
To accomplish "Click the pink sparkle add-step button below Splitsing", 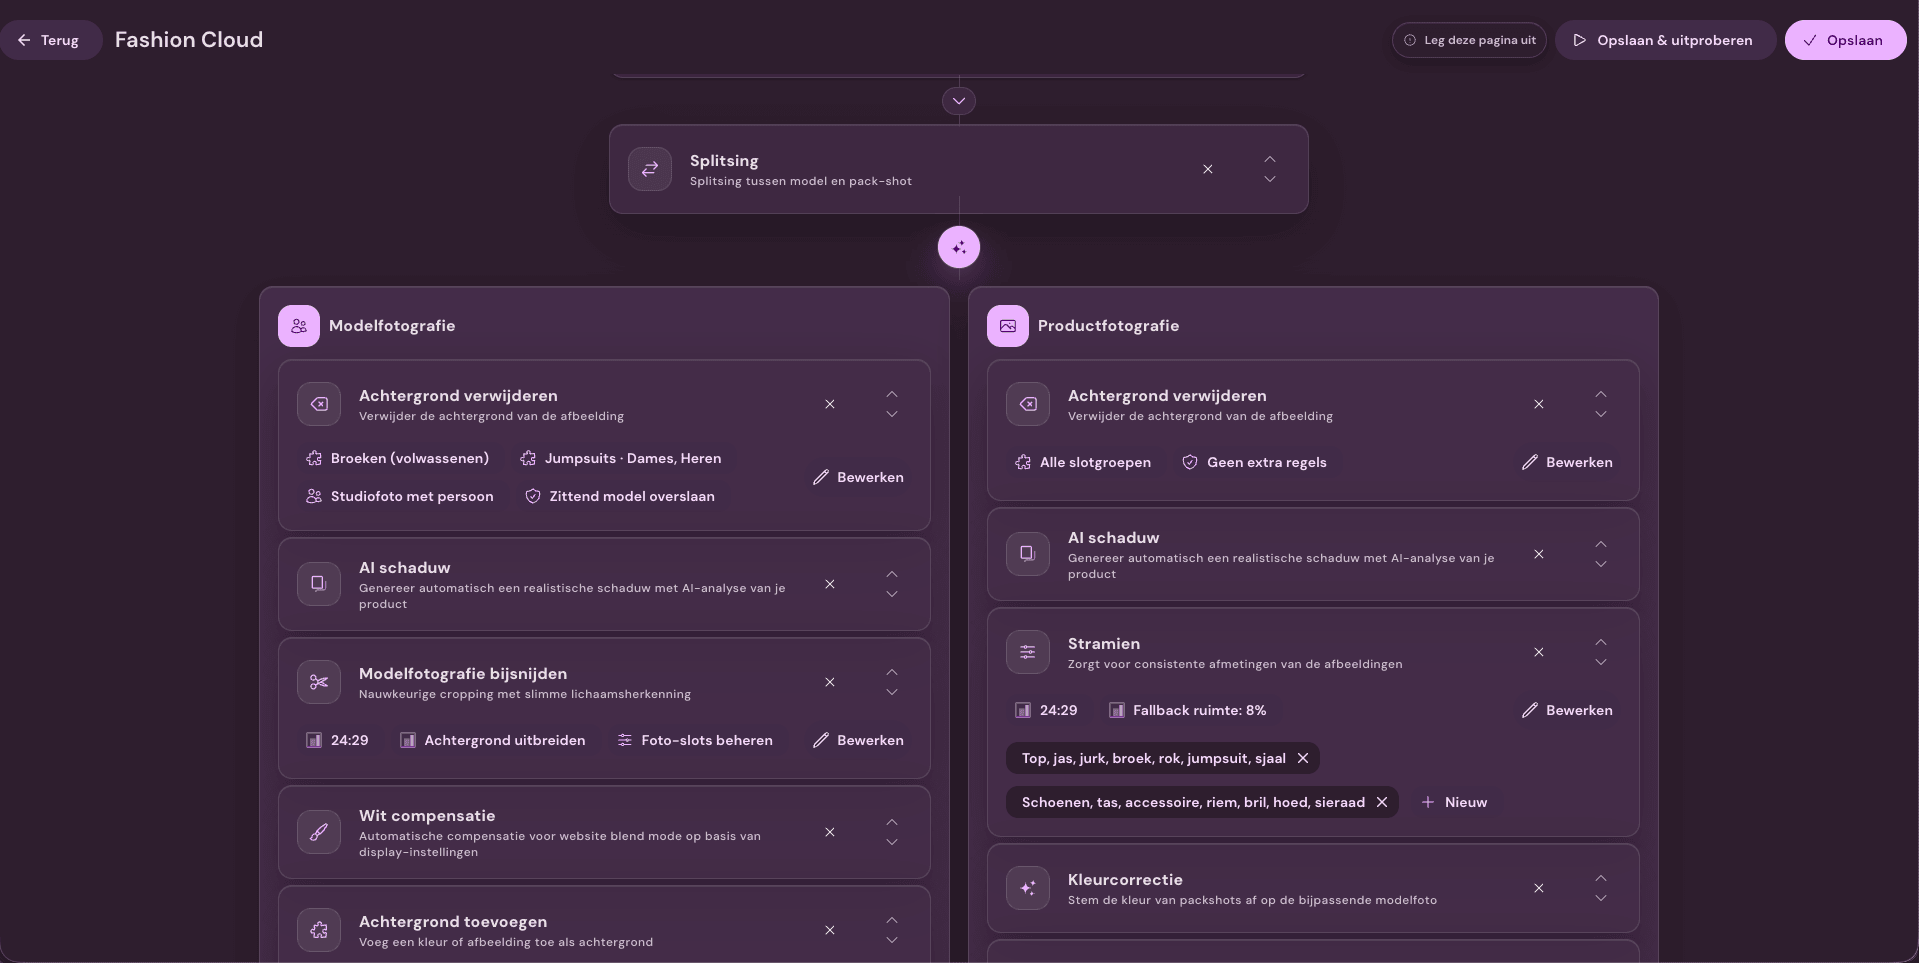I will pyautogui.click(x=959, y=247).
